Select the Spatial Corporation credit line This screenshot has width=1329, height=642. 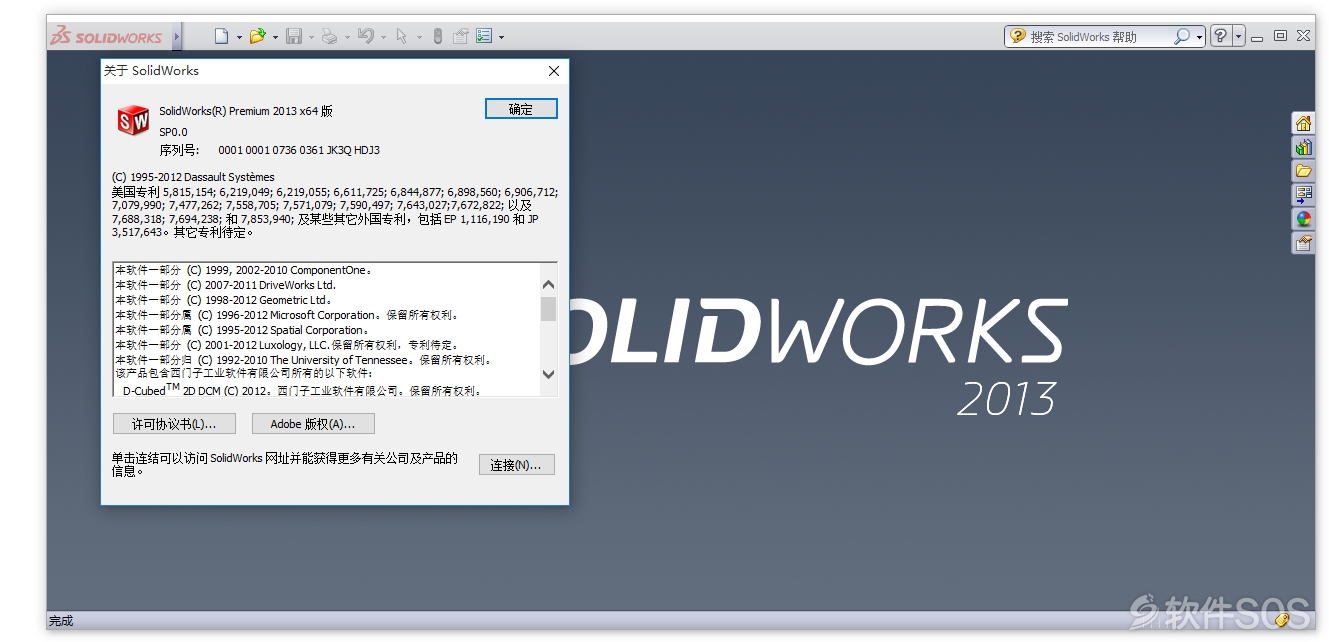[242, 330]
